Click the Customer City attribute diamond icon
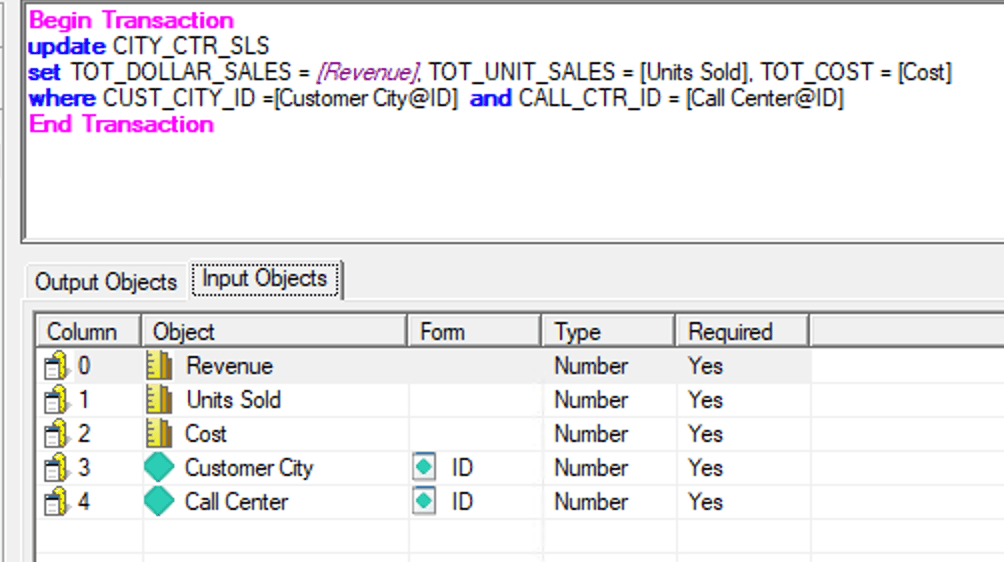The height and width of the screenshot is (562, 1004). 159,467
